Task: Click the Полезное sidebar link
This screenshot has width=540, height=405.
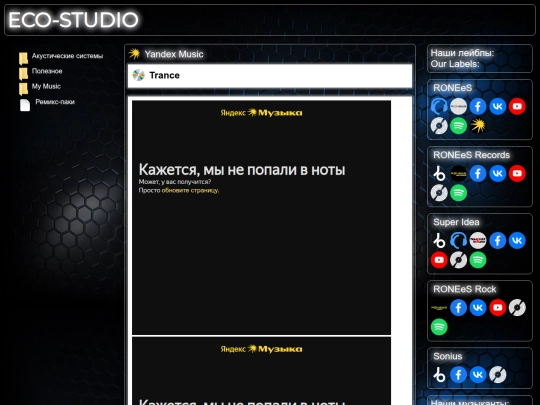Action: [x=47, y=71]
